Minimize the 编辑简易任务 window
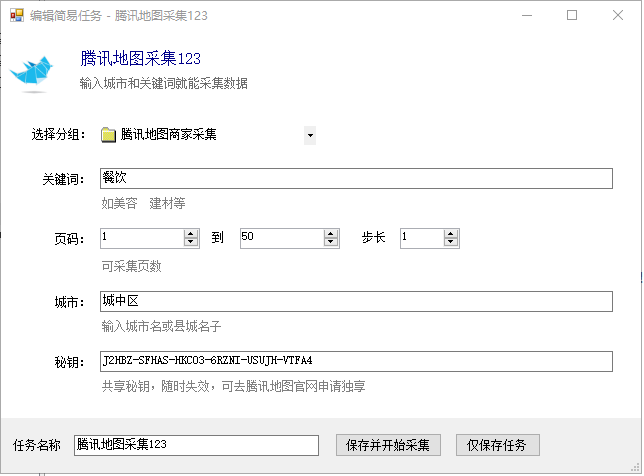The height and width of the screenshot is (476, 644). 527,16
